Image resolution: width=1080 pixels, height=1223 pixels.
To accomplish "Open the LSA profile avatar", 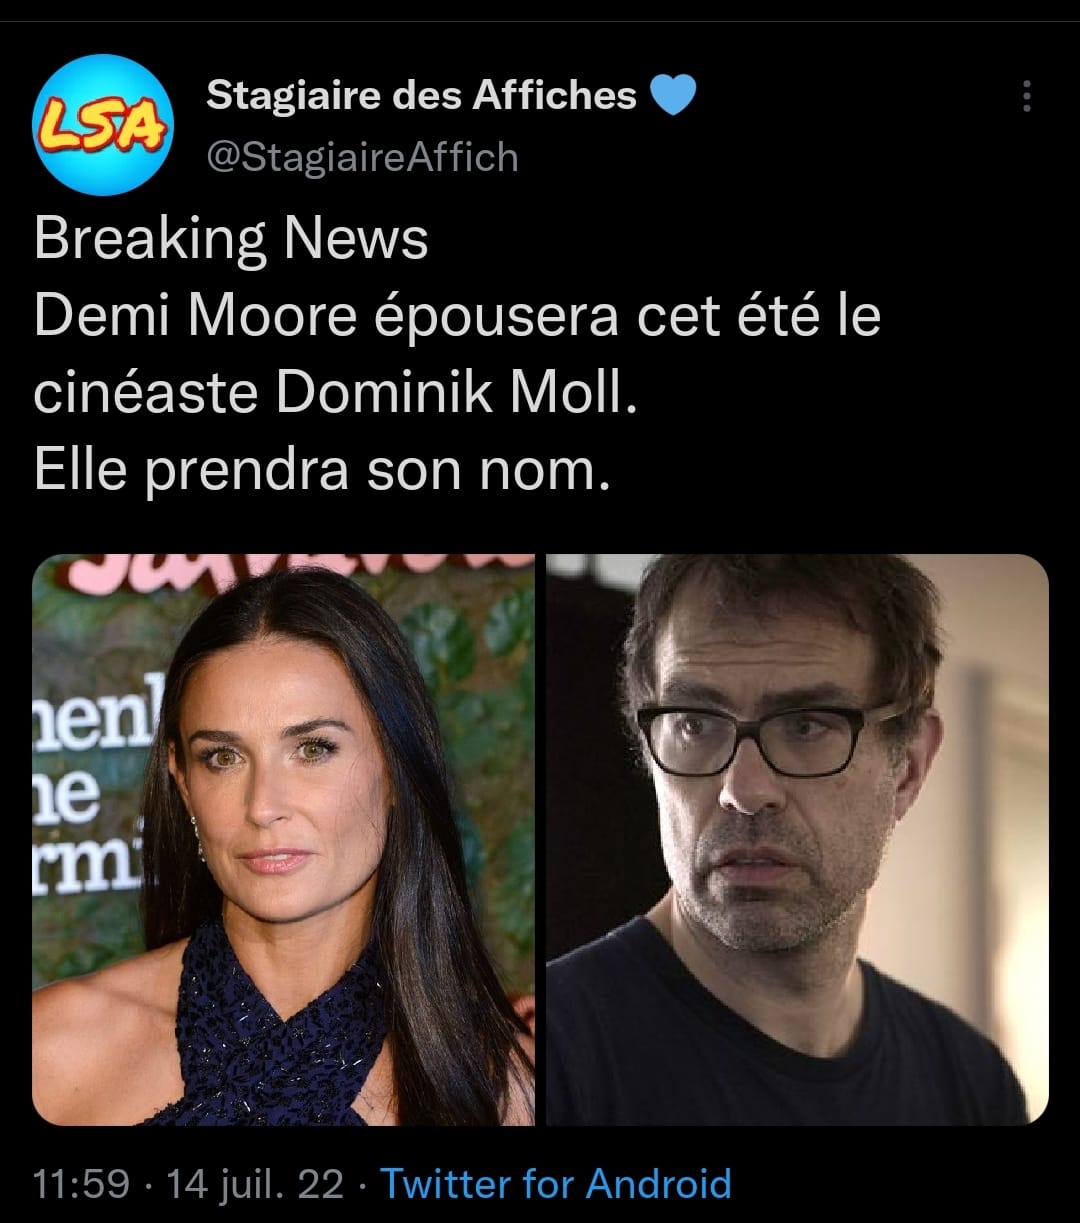I will [x=103, y=125].
